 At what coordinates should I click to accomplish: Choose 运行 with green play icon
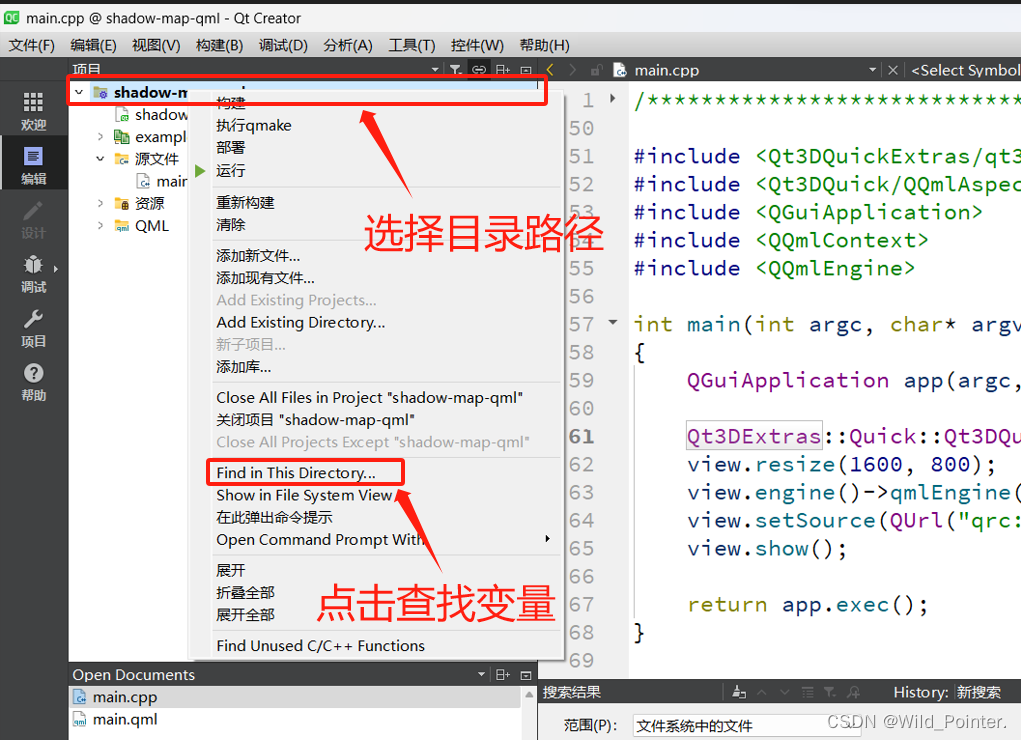[231, 171]
